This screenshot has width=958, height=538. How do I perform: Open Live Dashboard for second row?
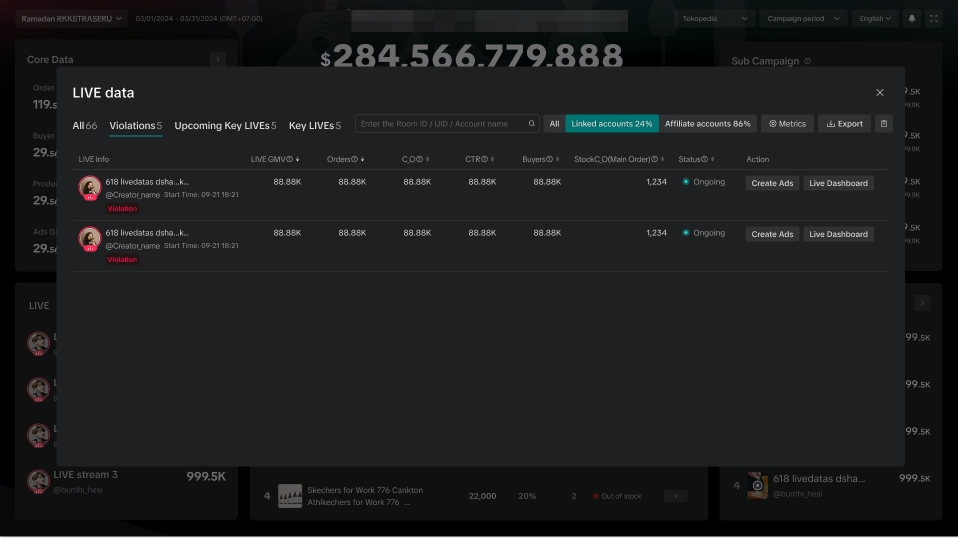[x=838, y=234]
